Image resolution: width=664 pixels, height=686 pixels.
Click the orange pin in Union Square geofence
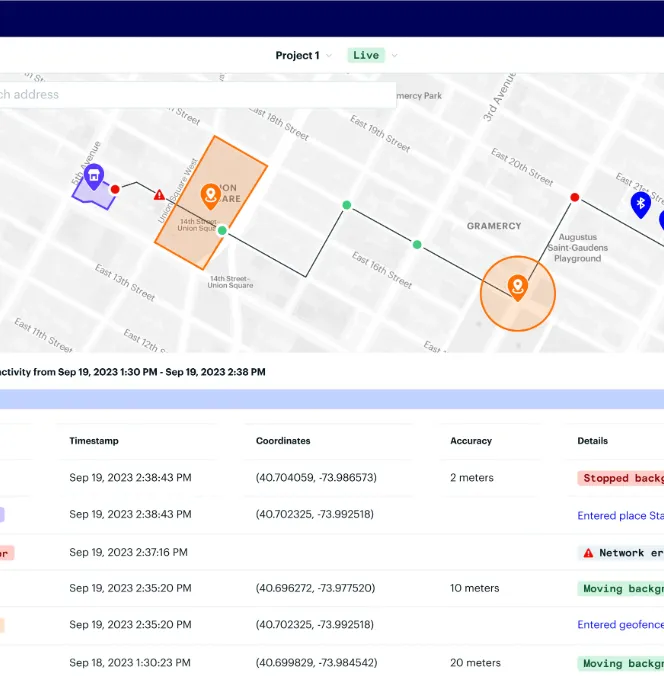click(x=210, y=196)
